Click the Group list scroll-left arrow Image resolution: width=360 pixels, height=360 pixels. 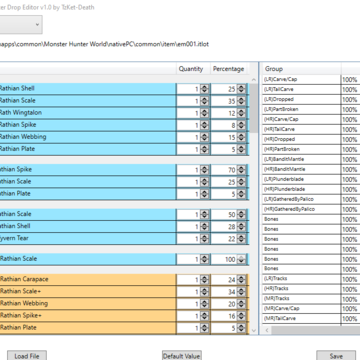[266, 330]
